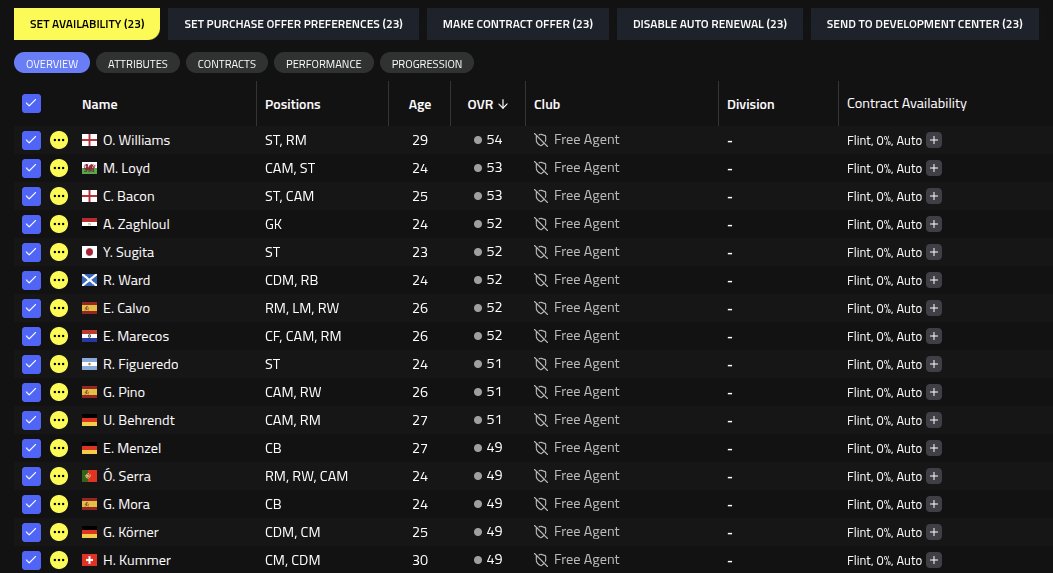Expand contract availability for R. Figueredo

[933, 364]
